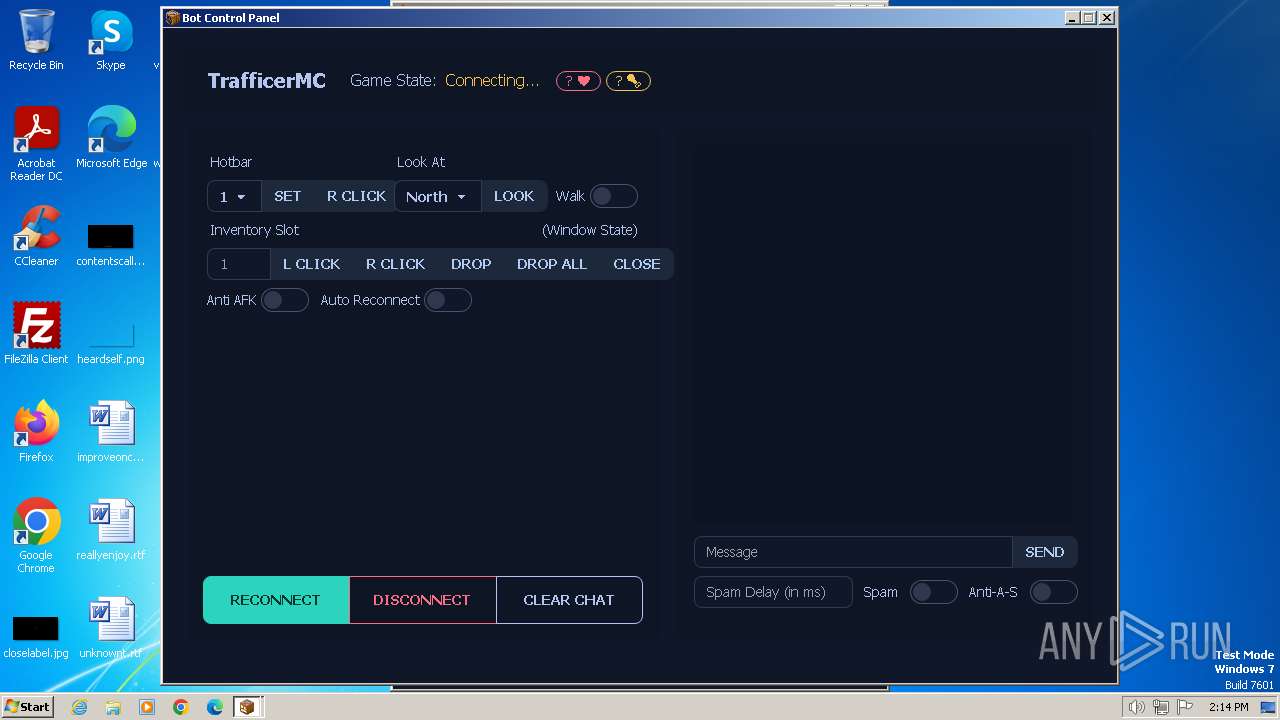This screenshot has width=1280, height=720.
Task: Click the DROP ALL button
Action: click(x=552, y=264)
